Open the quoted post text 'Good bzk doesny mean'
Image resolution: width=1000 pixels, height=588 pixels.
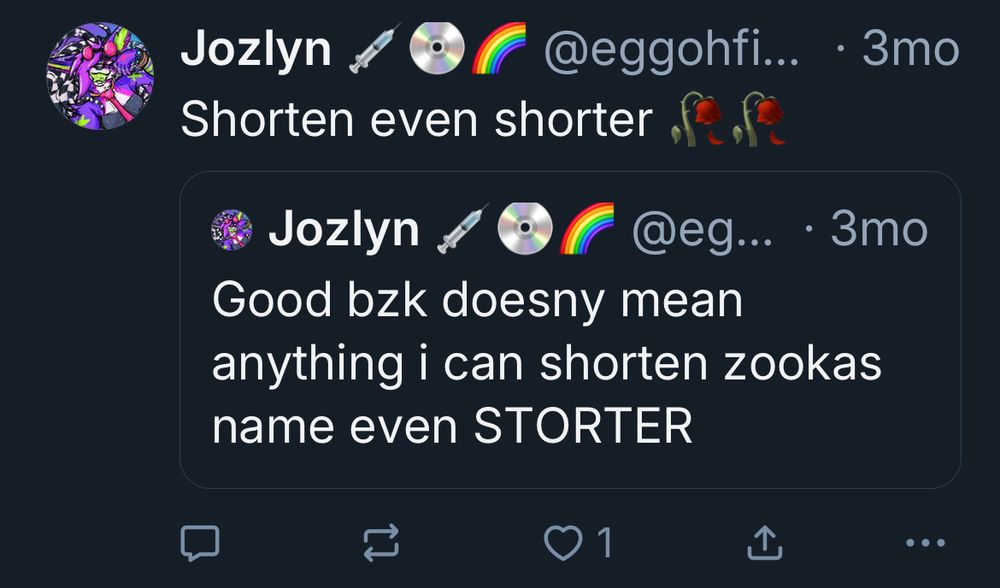pos(477,300)
